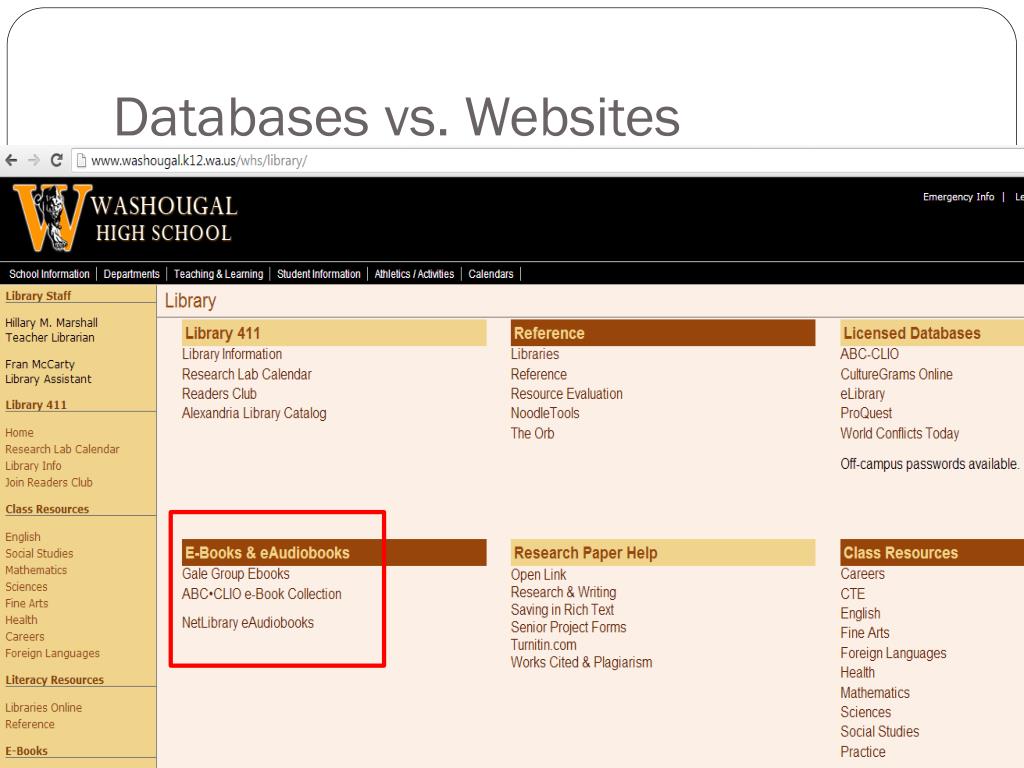The image size is (1024, 768).
Task: Open the Senior Project Forms link
Action: [568, 628]
